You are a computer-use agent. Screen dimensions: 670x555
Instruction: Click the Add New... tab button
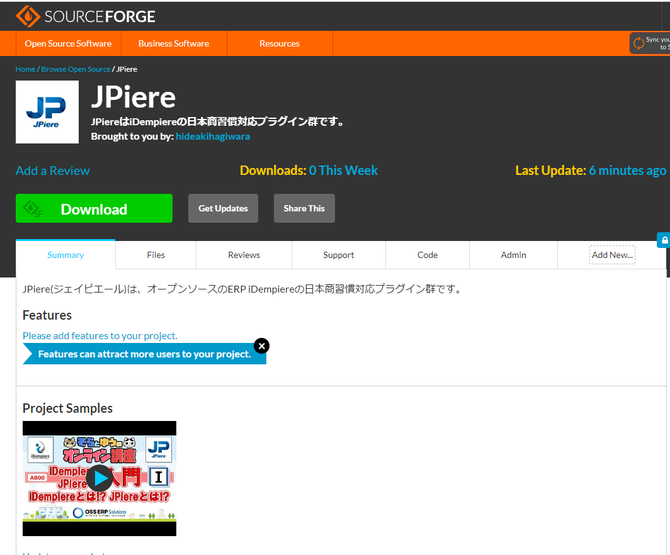pos(612,255)
